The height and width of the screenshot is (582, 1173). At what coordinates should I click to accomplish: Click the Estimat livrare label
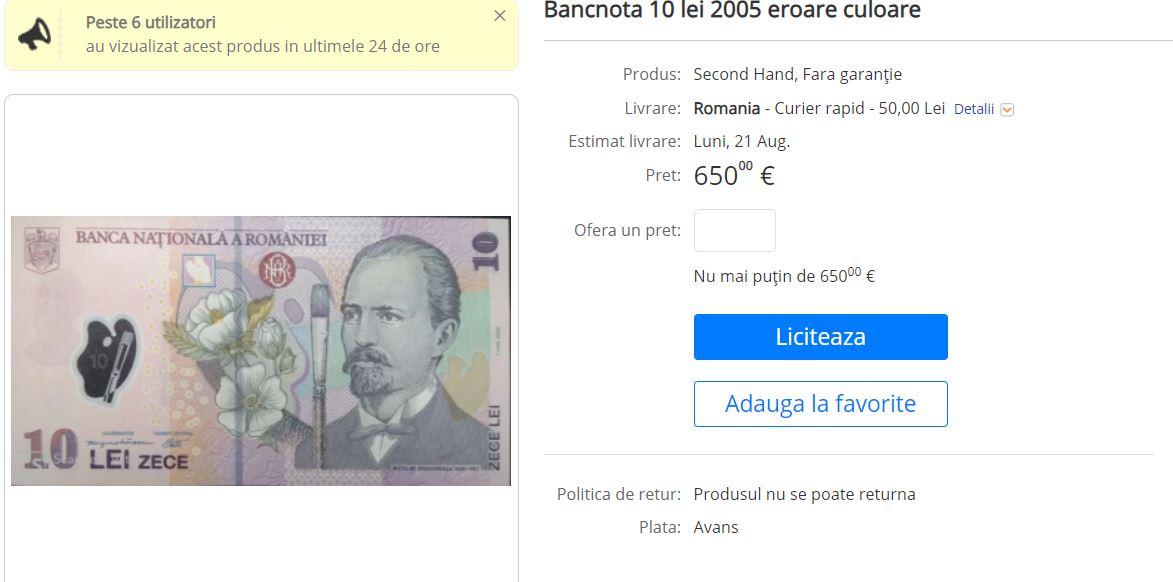point(625,141)
